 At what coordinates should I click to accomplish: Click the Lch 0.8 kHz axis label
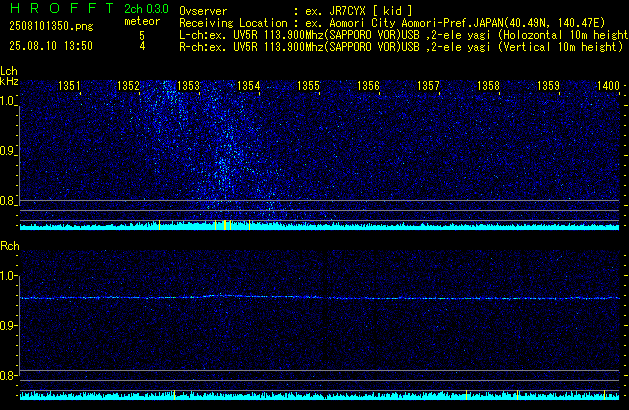(x=7, y=201)
